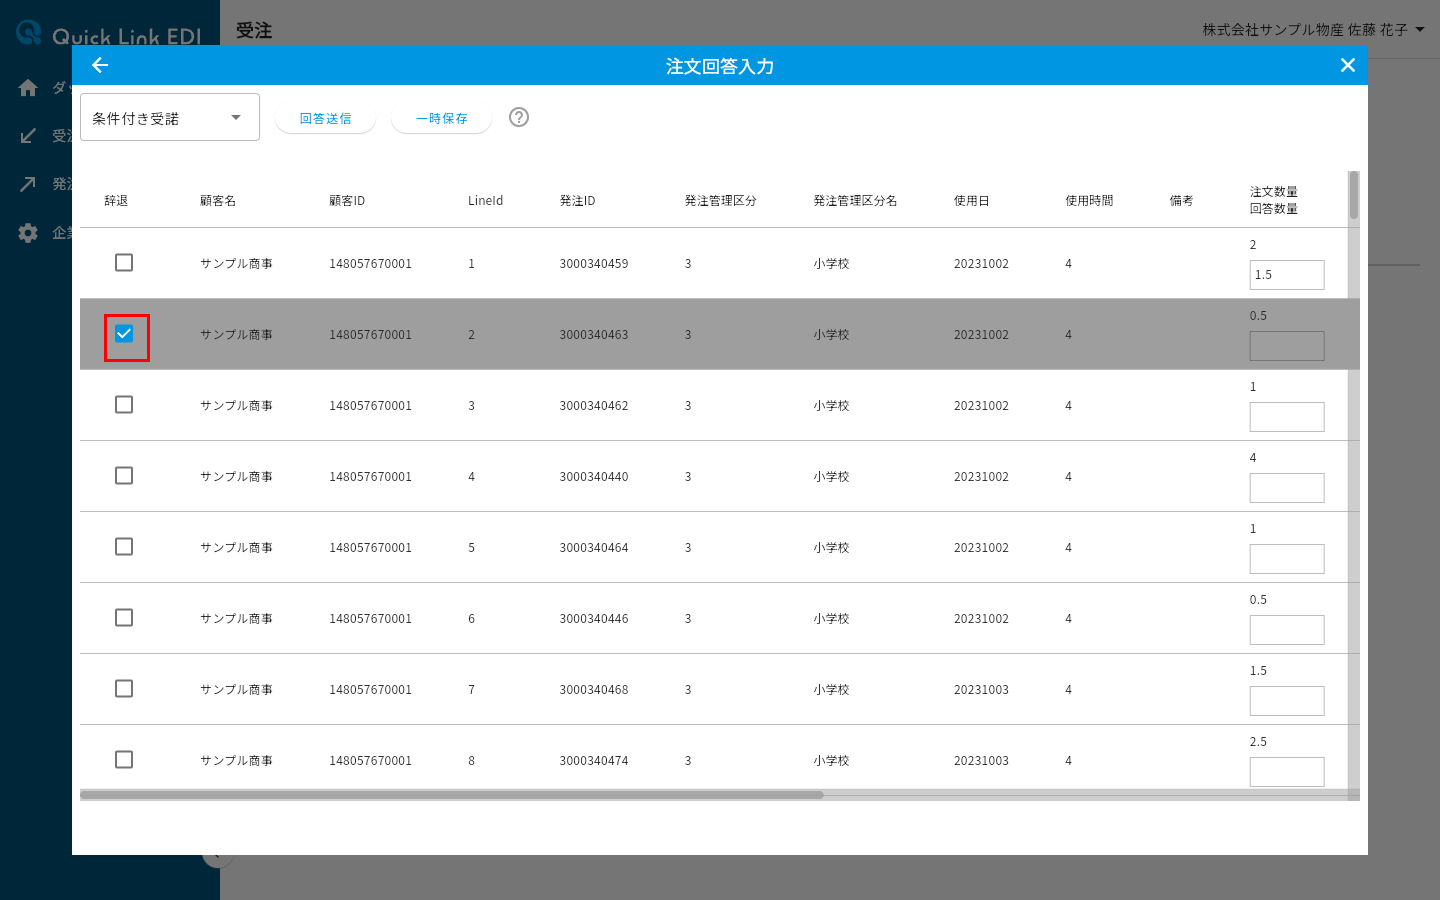Uncheck 辞退 checkbox for LineId 2
1440x900 pixels.
tap(124, 334)
